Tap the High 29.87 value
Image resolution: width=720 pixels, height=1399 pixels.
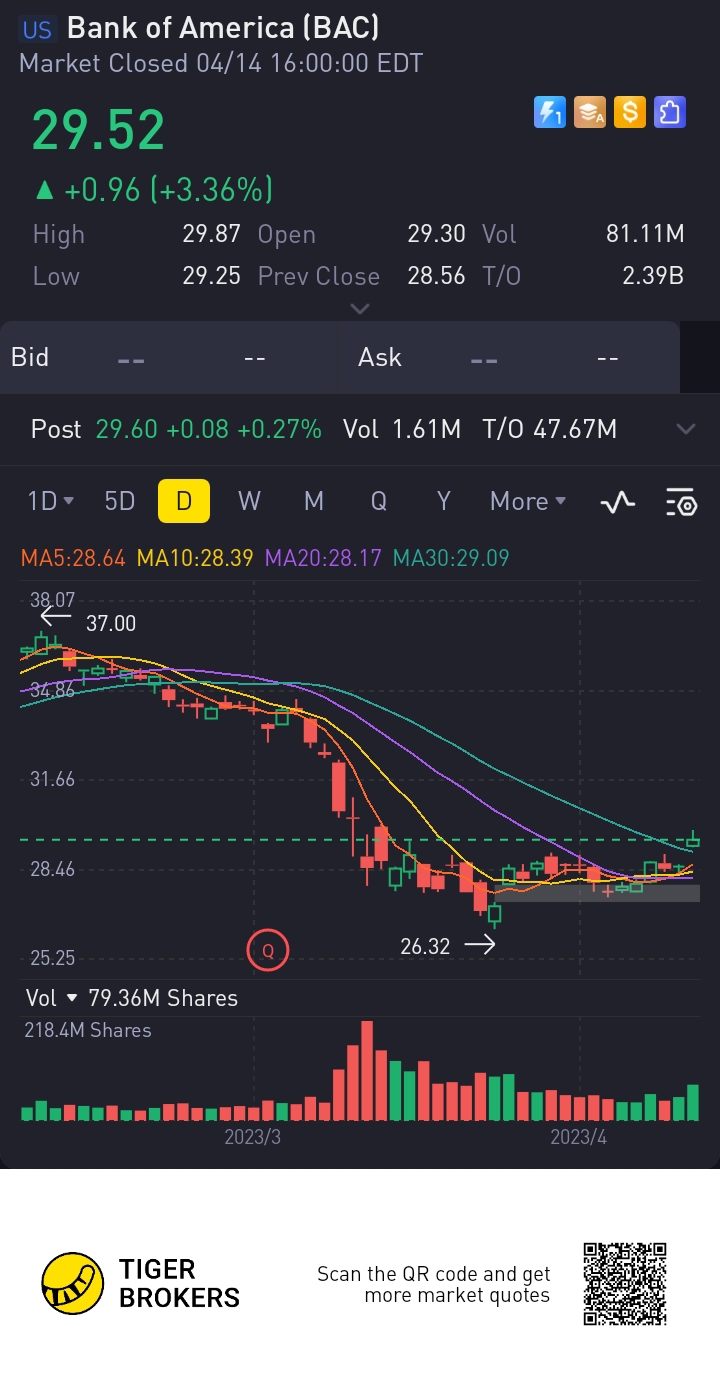(211, 235)
